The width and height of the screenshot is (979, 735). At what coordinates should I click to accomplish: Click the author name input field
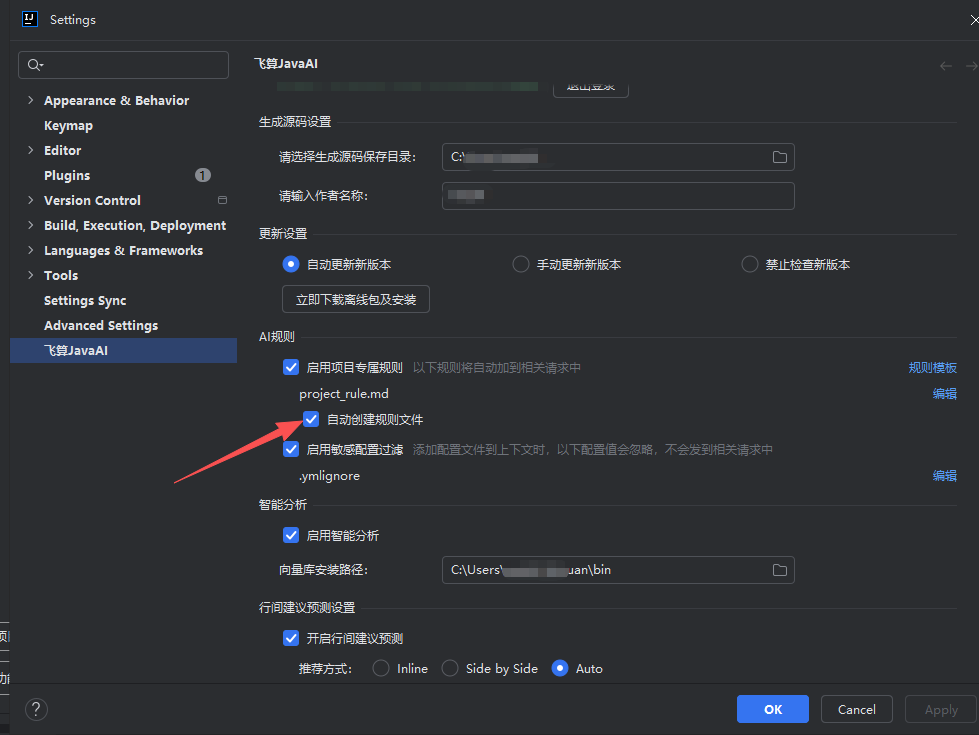point(618,196)
